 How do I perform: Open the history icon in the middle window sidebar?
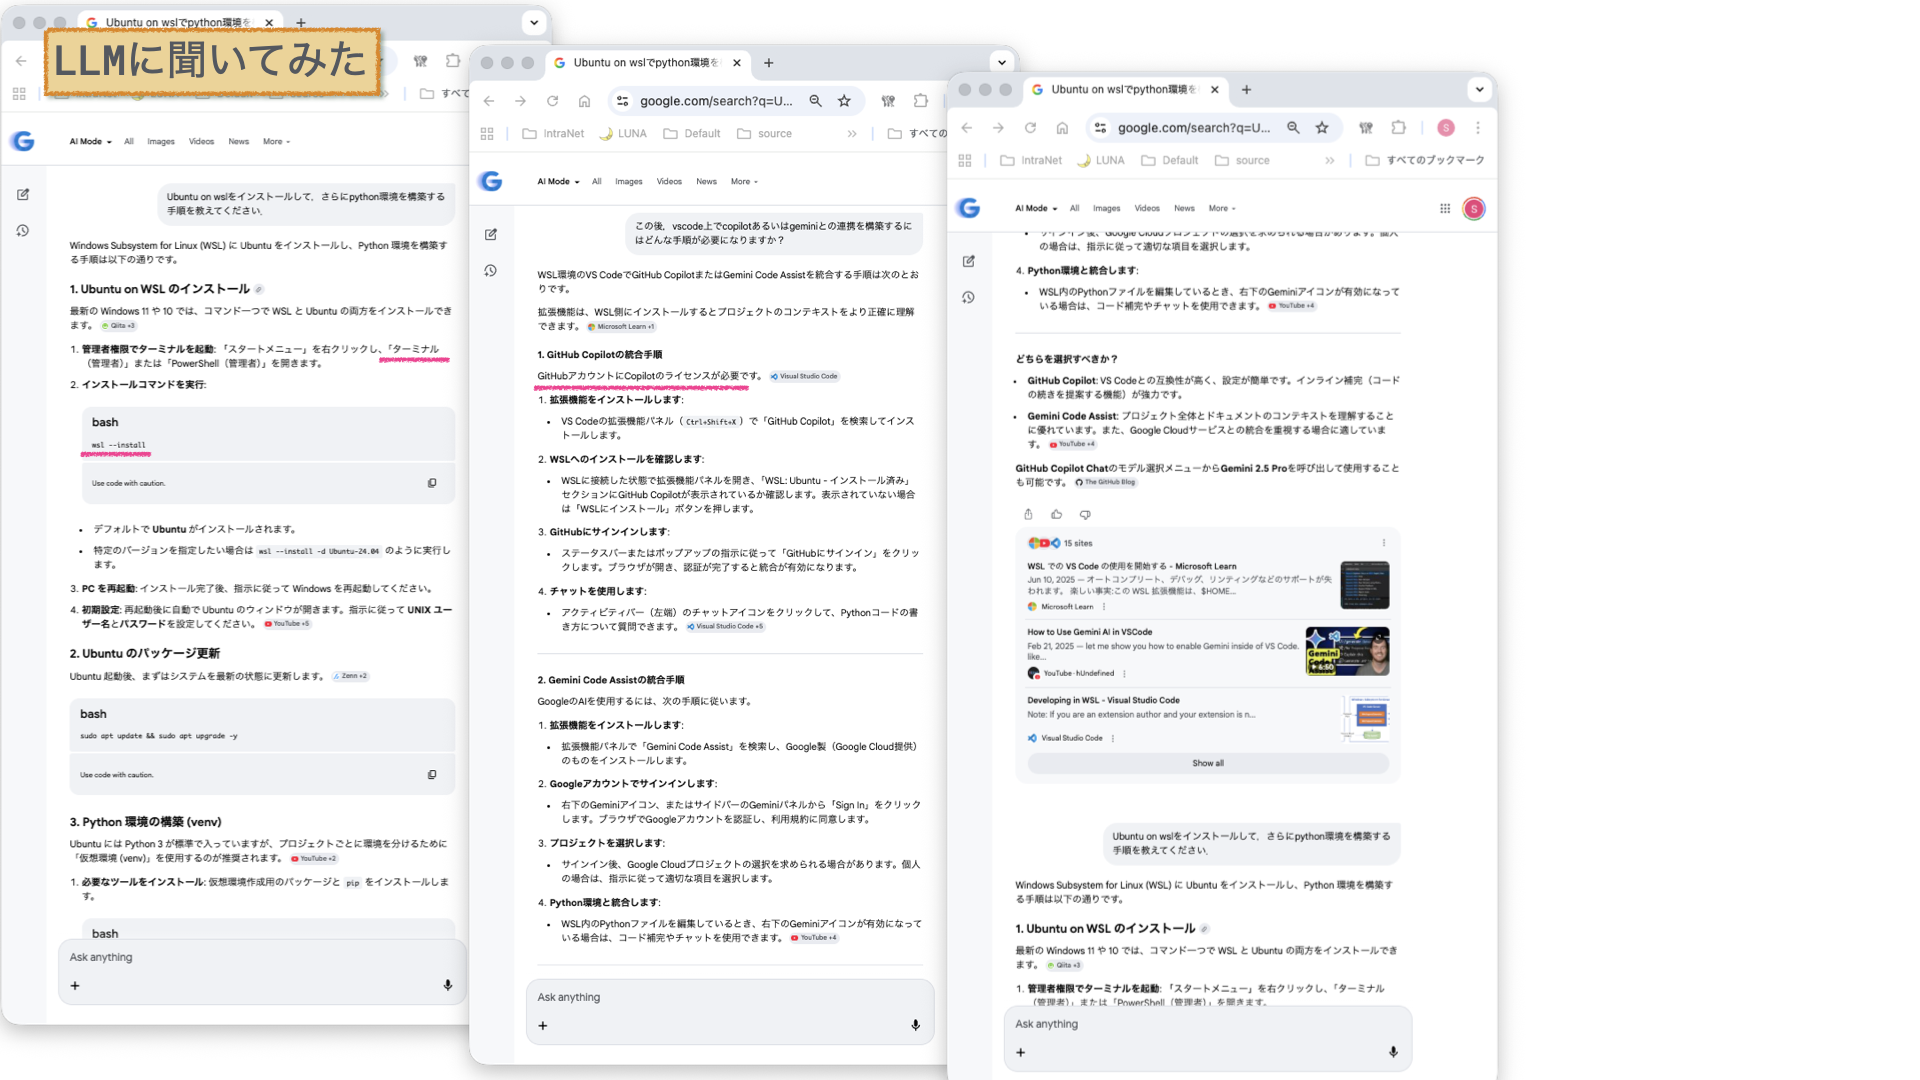[x=491, y=271]
